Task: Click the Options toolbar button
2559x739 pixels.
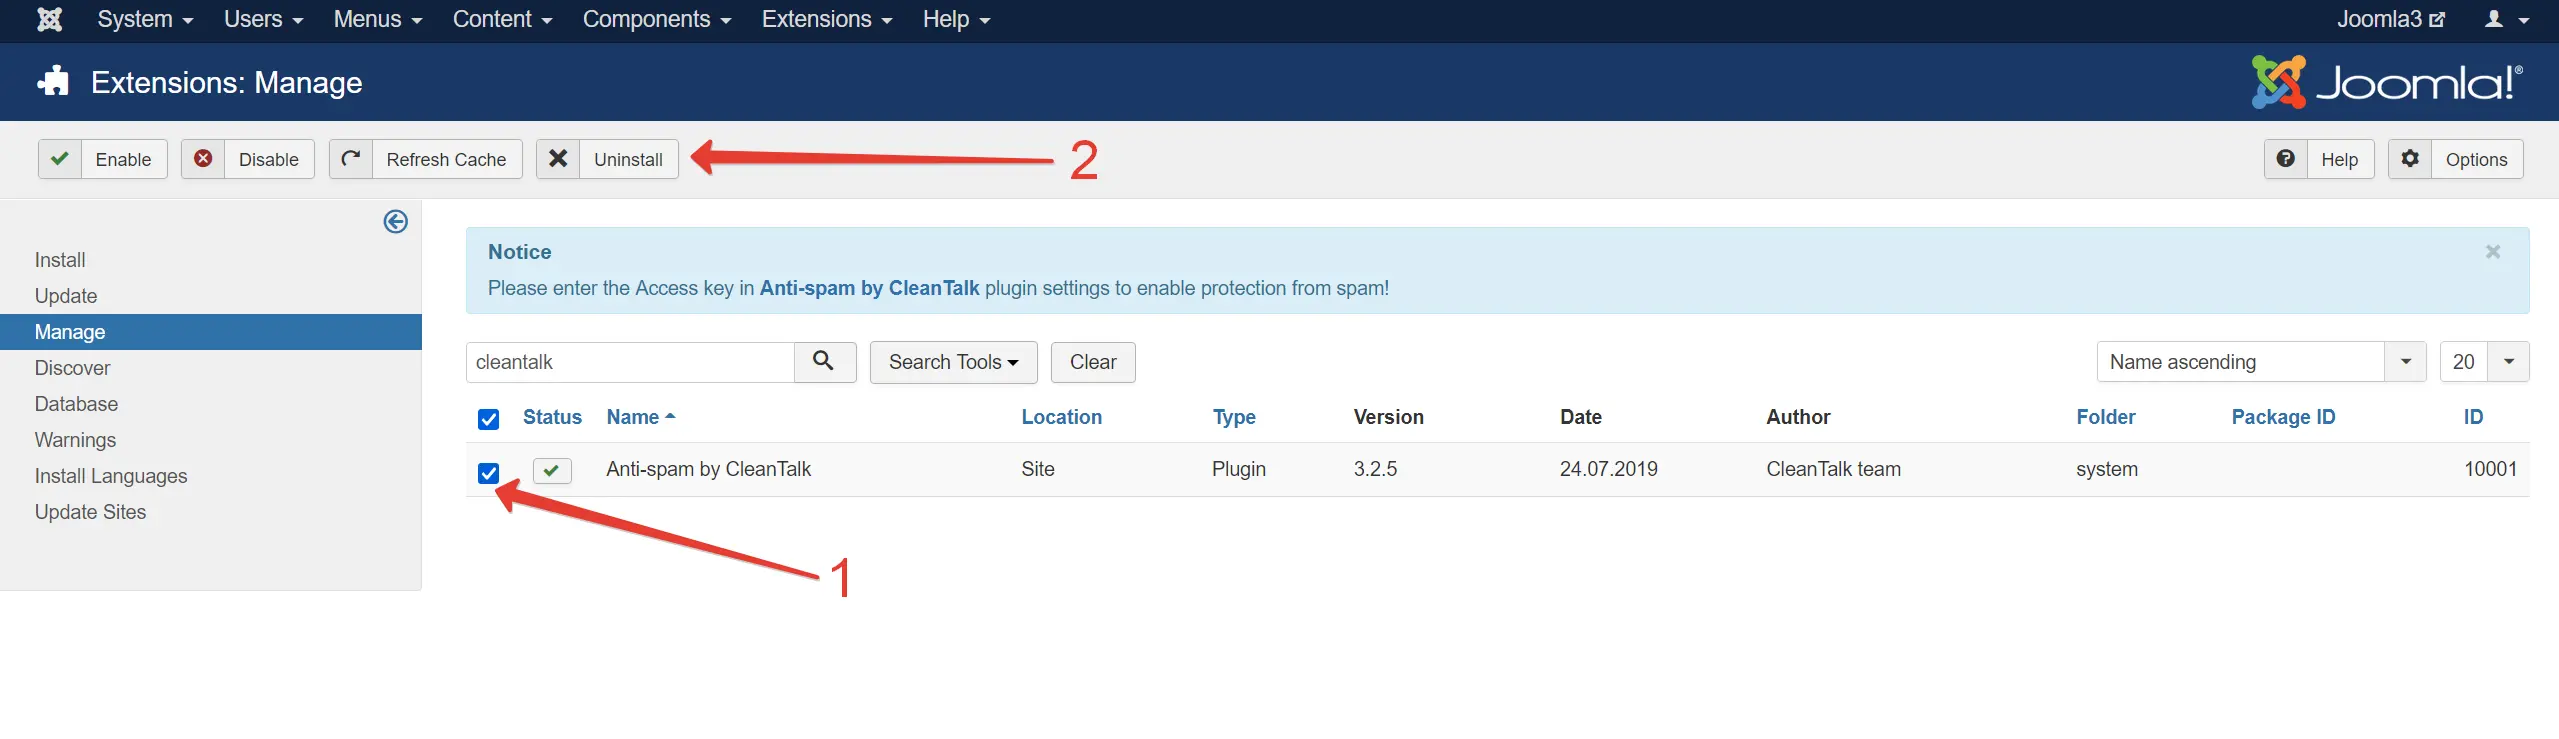Action: [x=2456, y=159]
